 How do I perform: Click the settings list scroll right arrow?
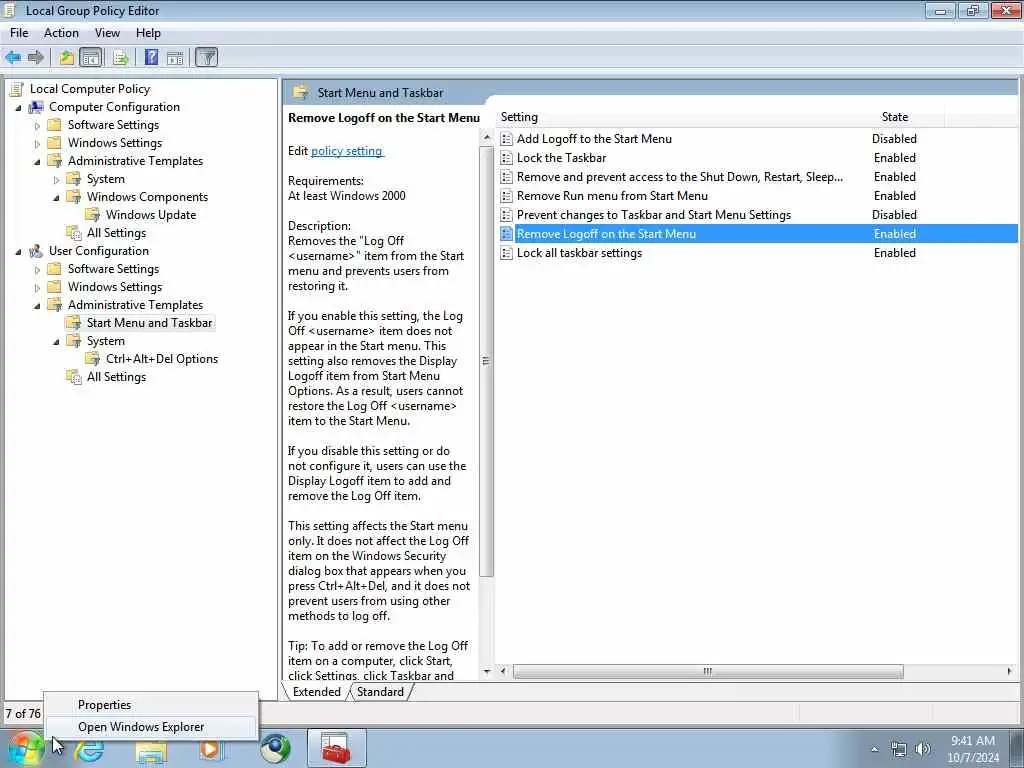1010,671
